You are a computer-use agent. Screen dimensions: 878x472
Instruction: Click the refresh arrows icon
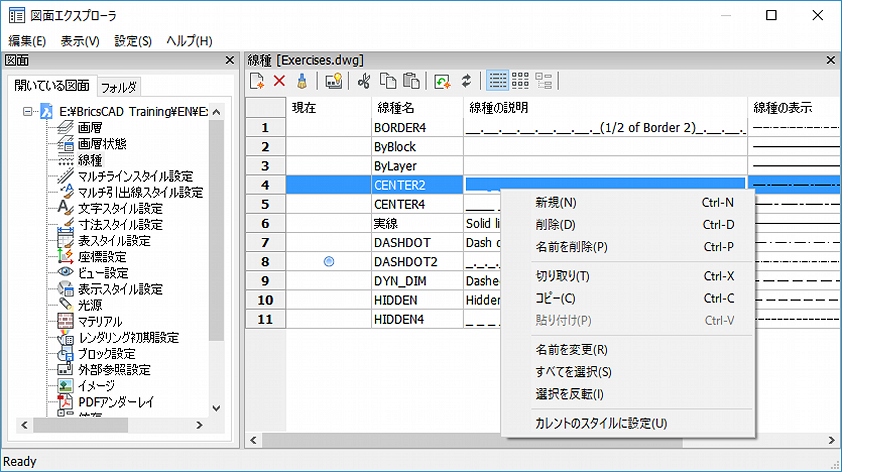(466, 81)
